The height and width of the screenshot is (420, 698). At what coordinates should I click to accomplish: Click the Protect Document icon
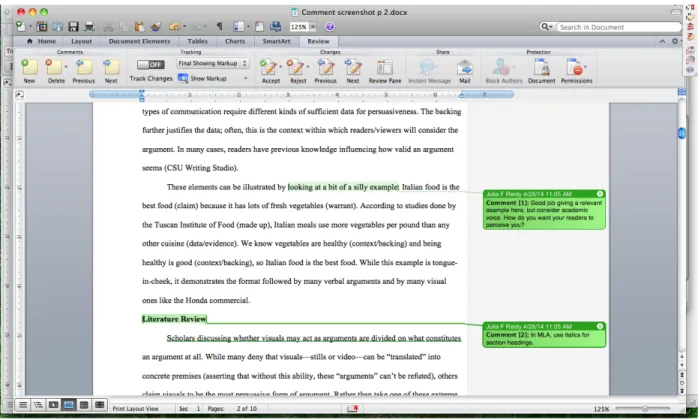[541, 71]
